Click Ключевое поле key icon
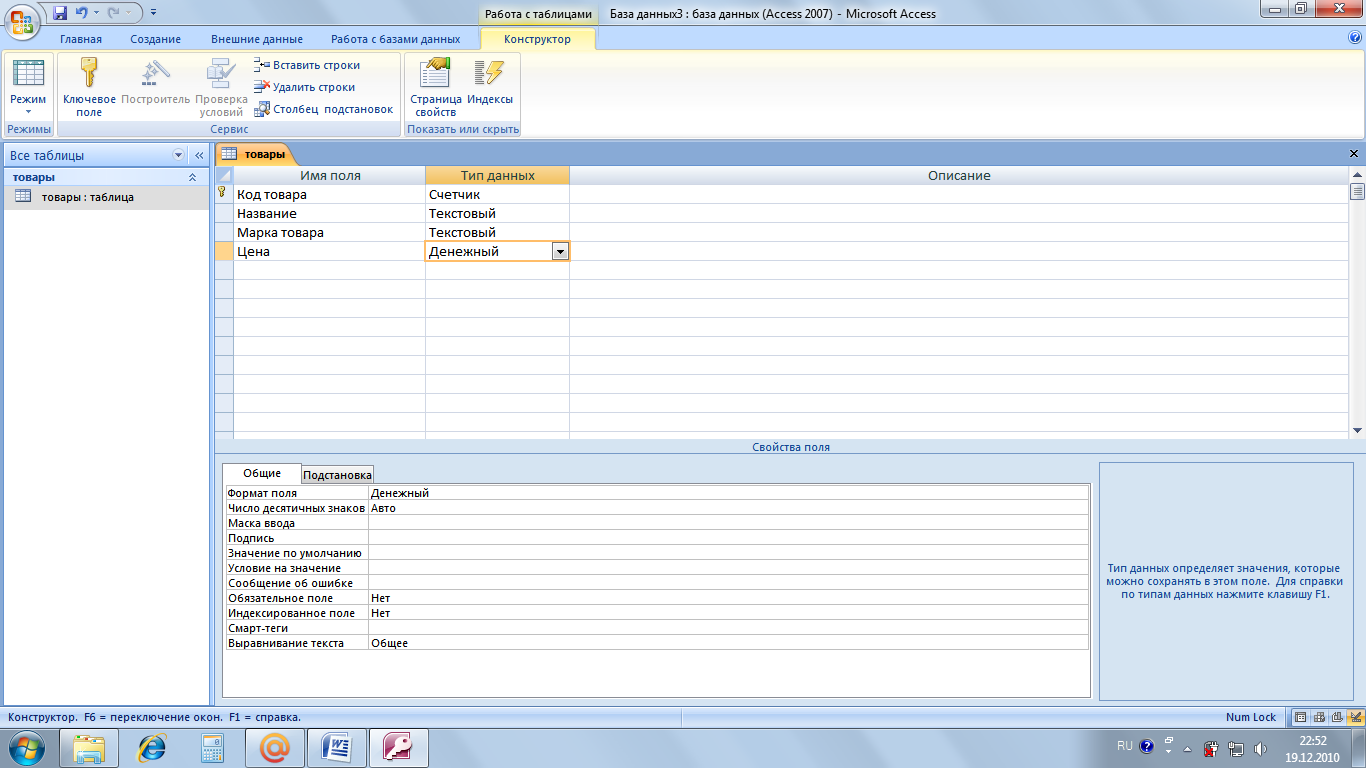Screen dimensions: 1366x768 tap(89, 88)
